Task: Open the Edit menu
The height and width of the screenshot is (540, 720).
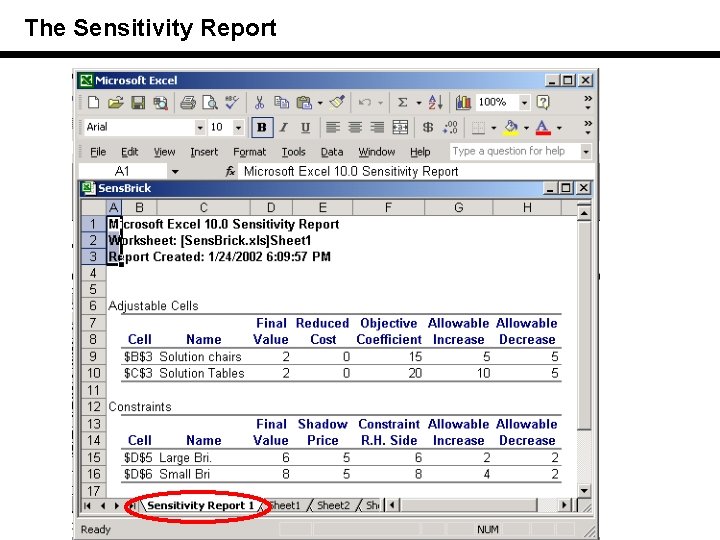Action: tap(129, 152)
